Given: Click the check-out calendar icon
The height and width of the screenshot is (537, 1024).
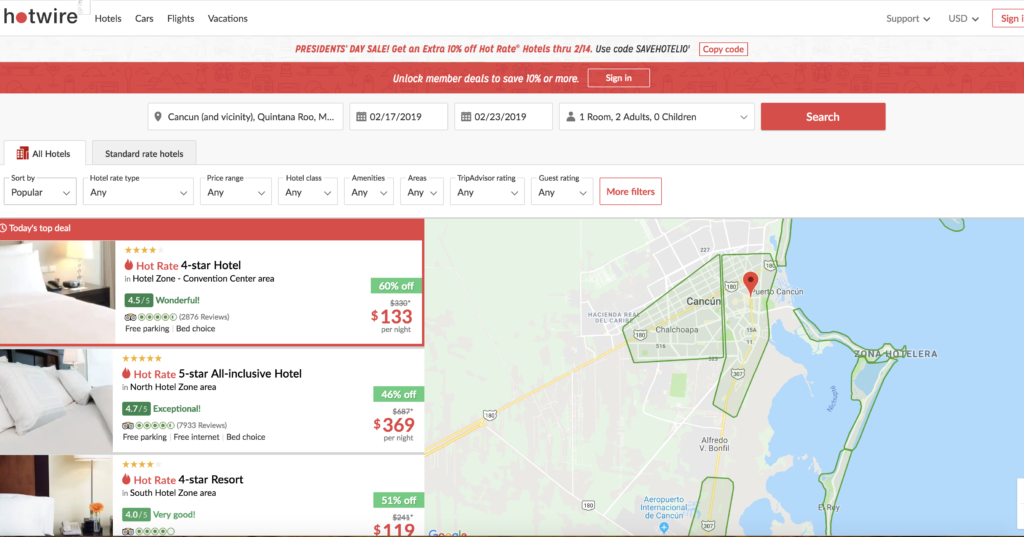Looking at the screenshot, I should coord(465,117).
